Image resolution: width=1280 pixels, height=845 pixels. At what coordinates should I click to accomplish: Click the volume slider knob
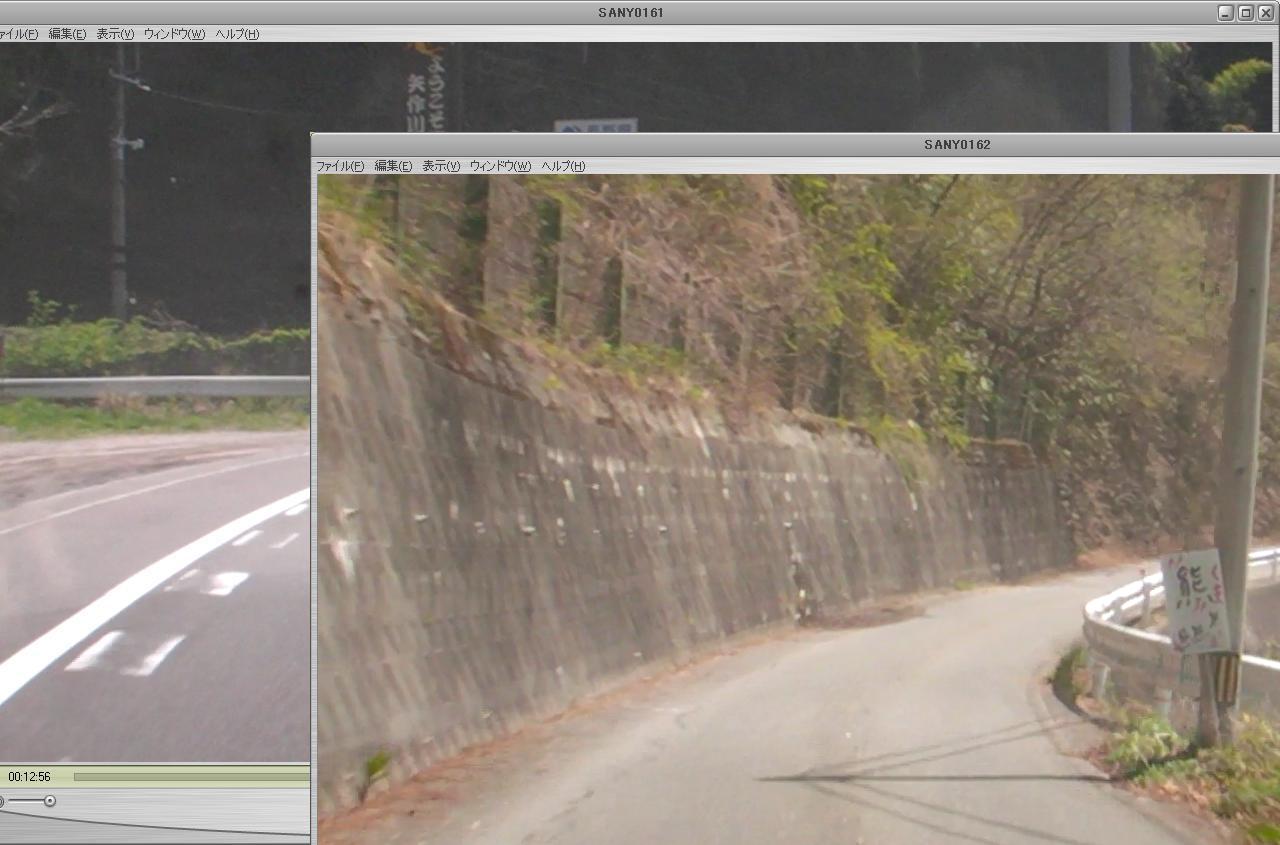tap(49, 801)
